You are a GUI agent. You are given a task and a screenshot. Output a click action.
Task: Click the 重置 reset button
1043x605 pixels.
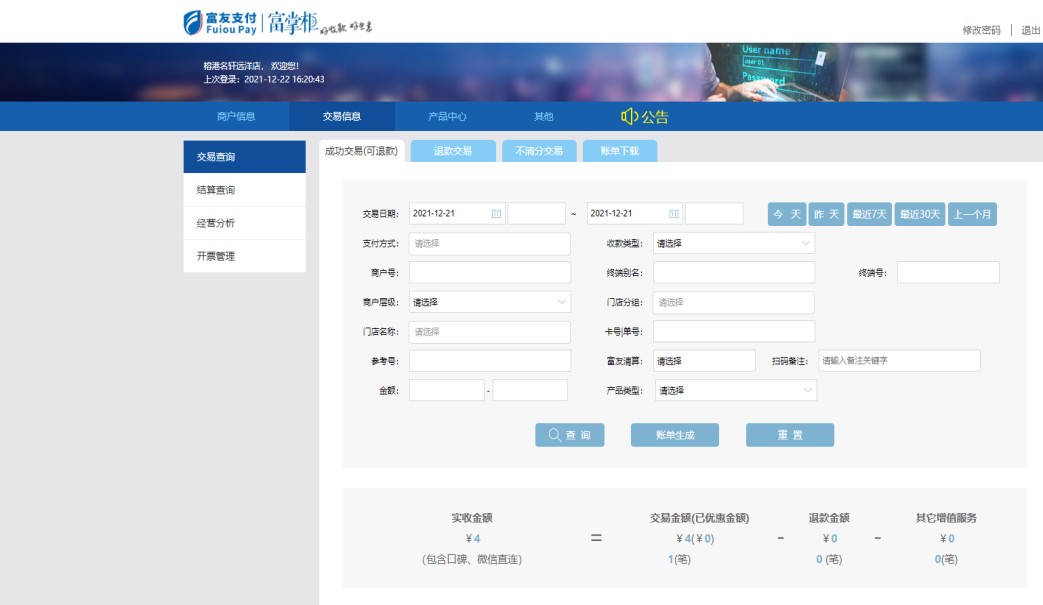[x=789, y=435]
